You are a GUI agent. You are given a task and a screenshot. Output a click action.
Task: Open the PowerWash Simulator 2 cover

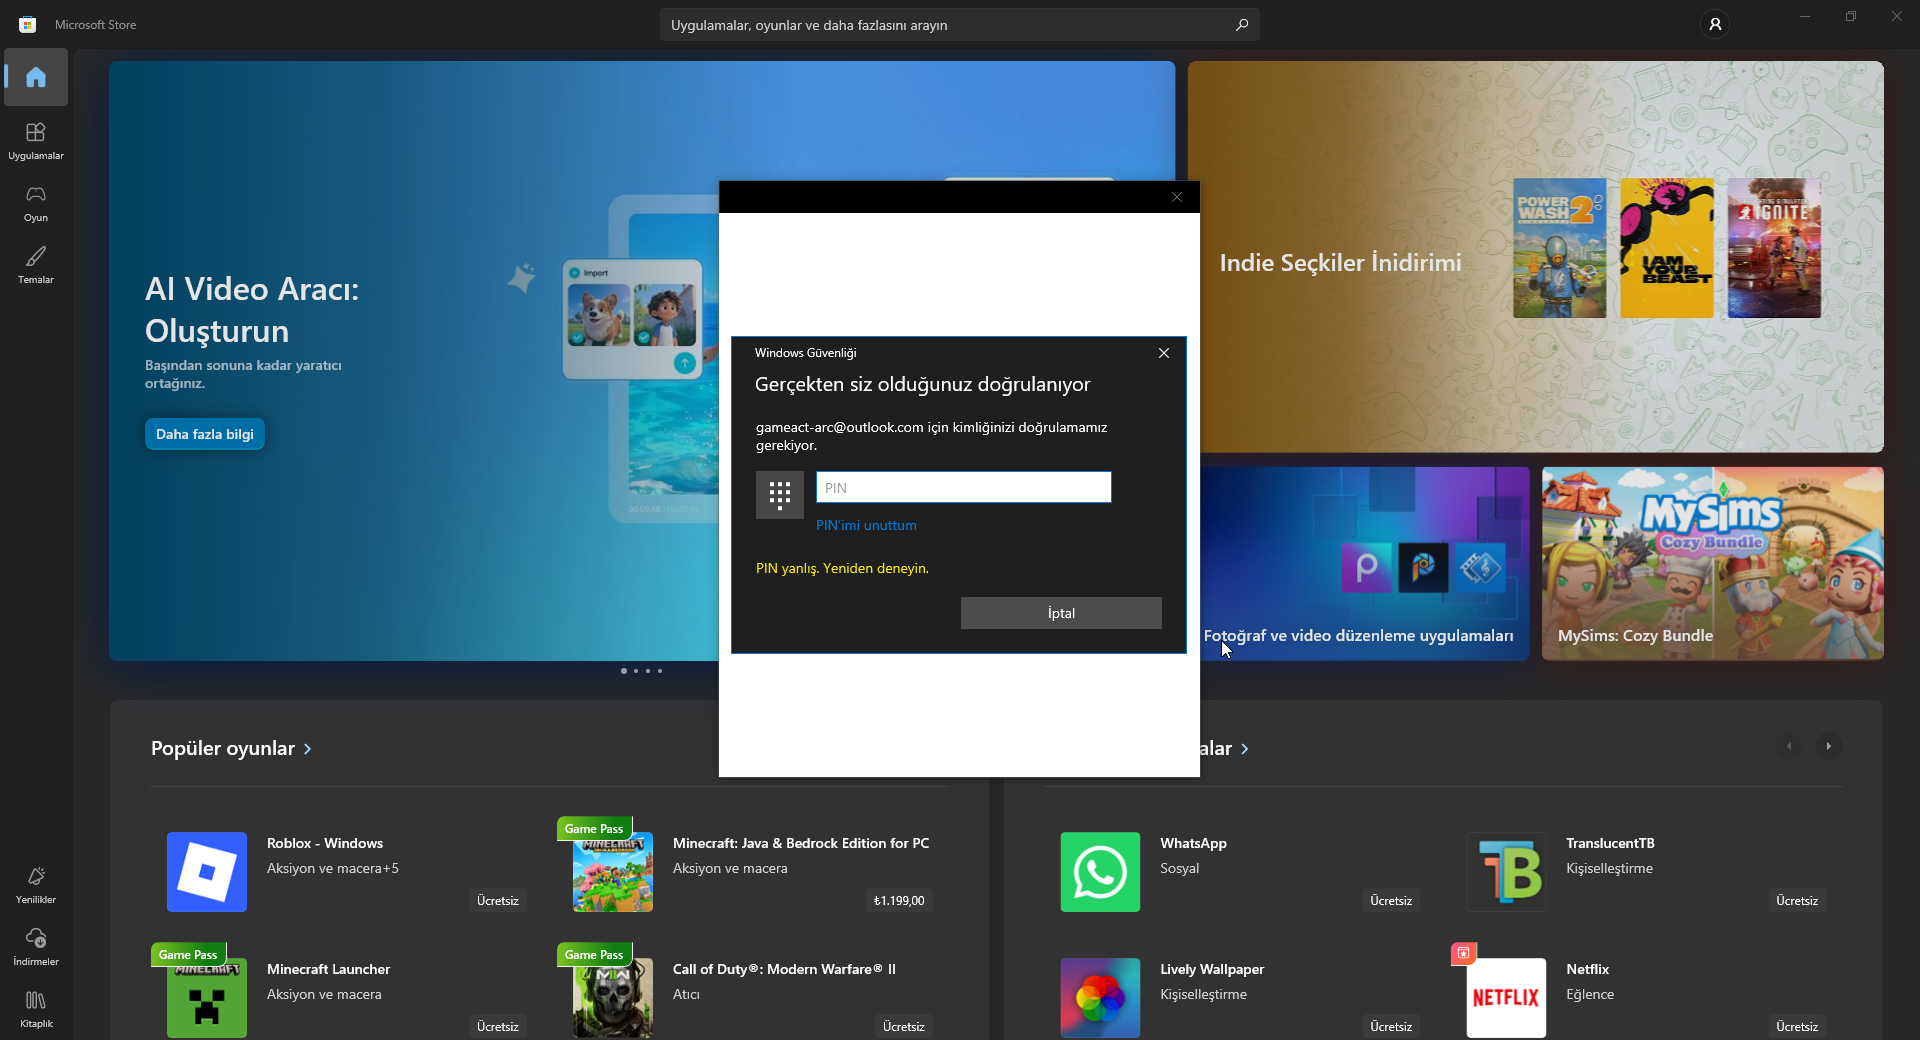pyautogui.click(x=1559, y=248)
